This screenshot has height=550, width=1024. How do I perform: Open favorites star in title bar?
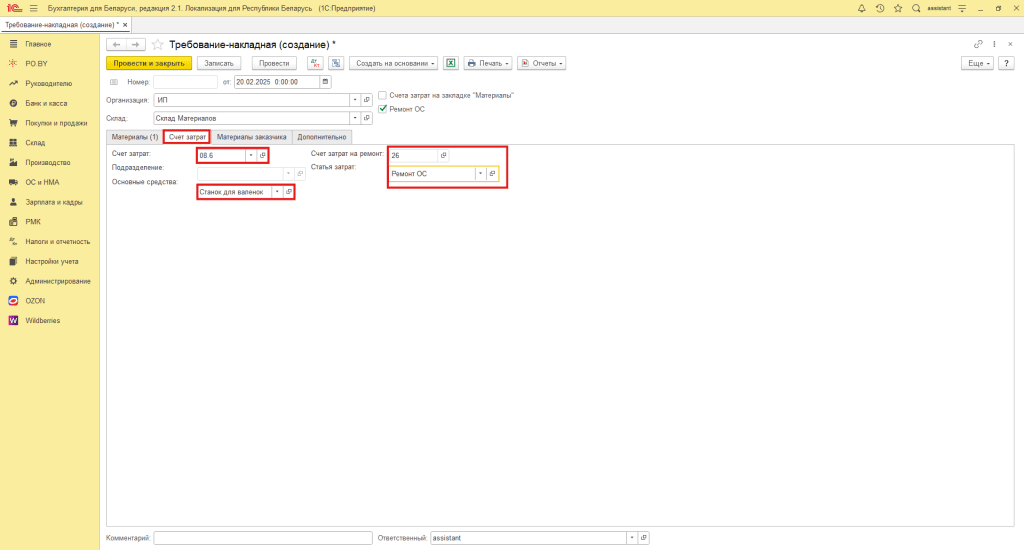click(x=898, y=8)
